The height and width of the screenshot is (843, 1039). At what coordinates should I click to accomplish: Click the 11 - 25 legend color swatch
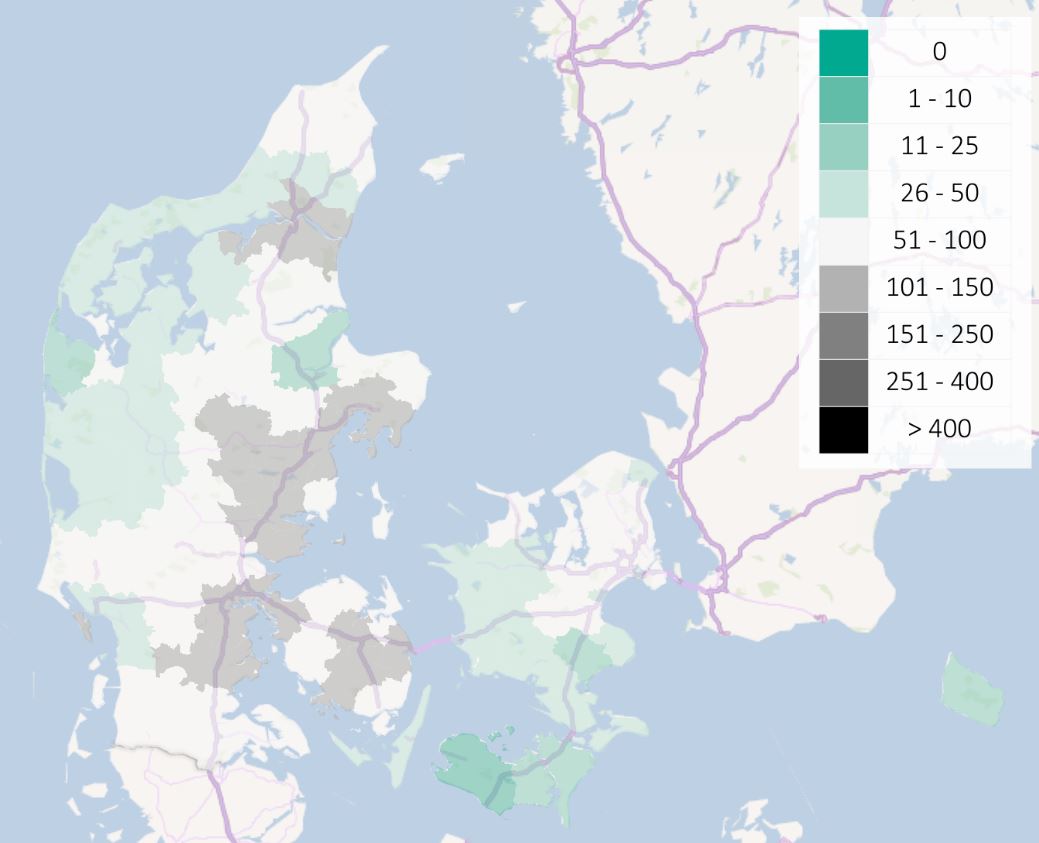pyautogui.click(x=843, y=147)
